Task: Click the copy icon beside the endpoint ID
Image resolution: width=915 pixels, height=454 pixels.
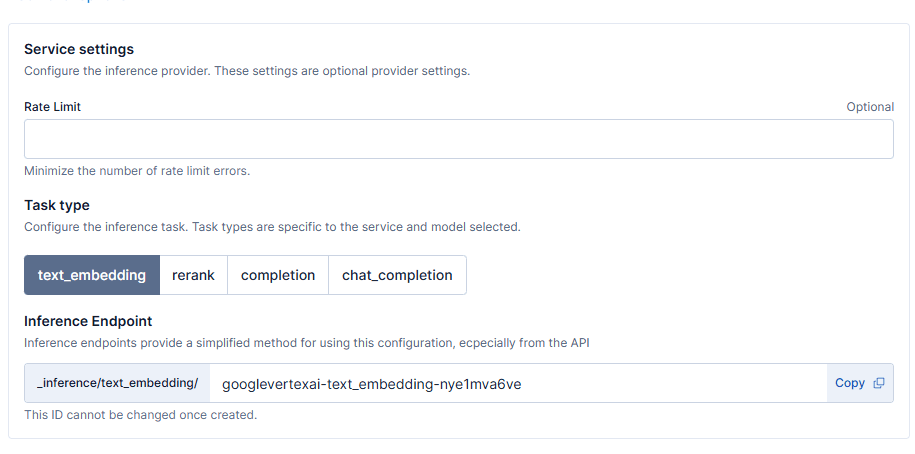Action: click(879, 383)
